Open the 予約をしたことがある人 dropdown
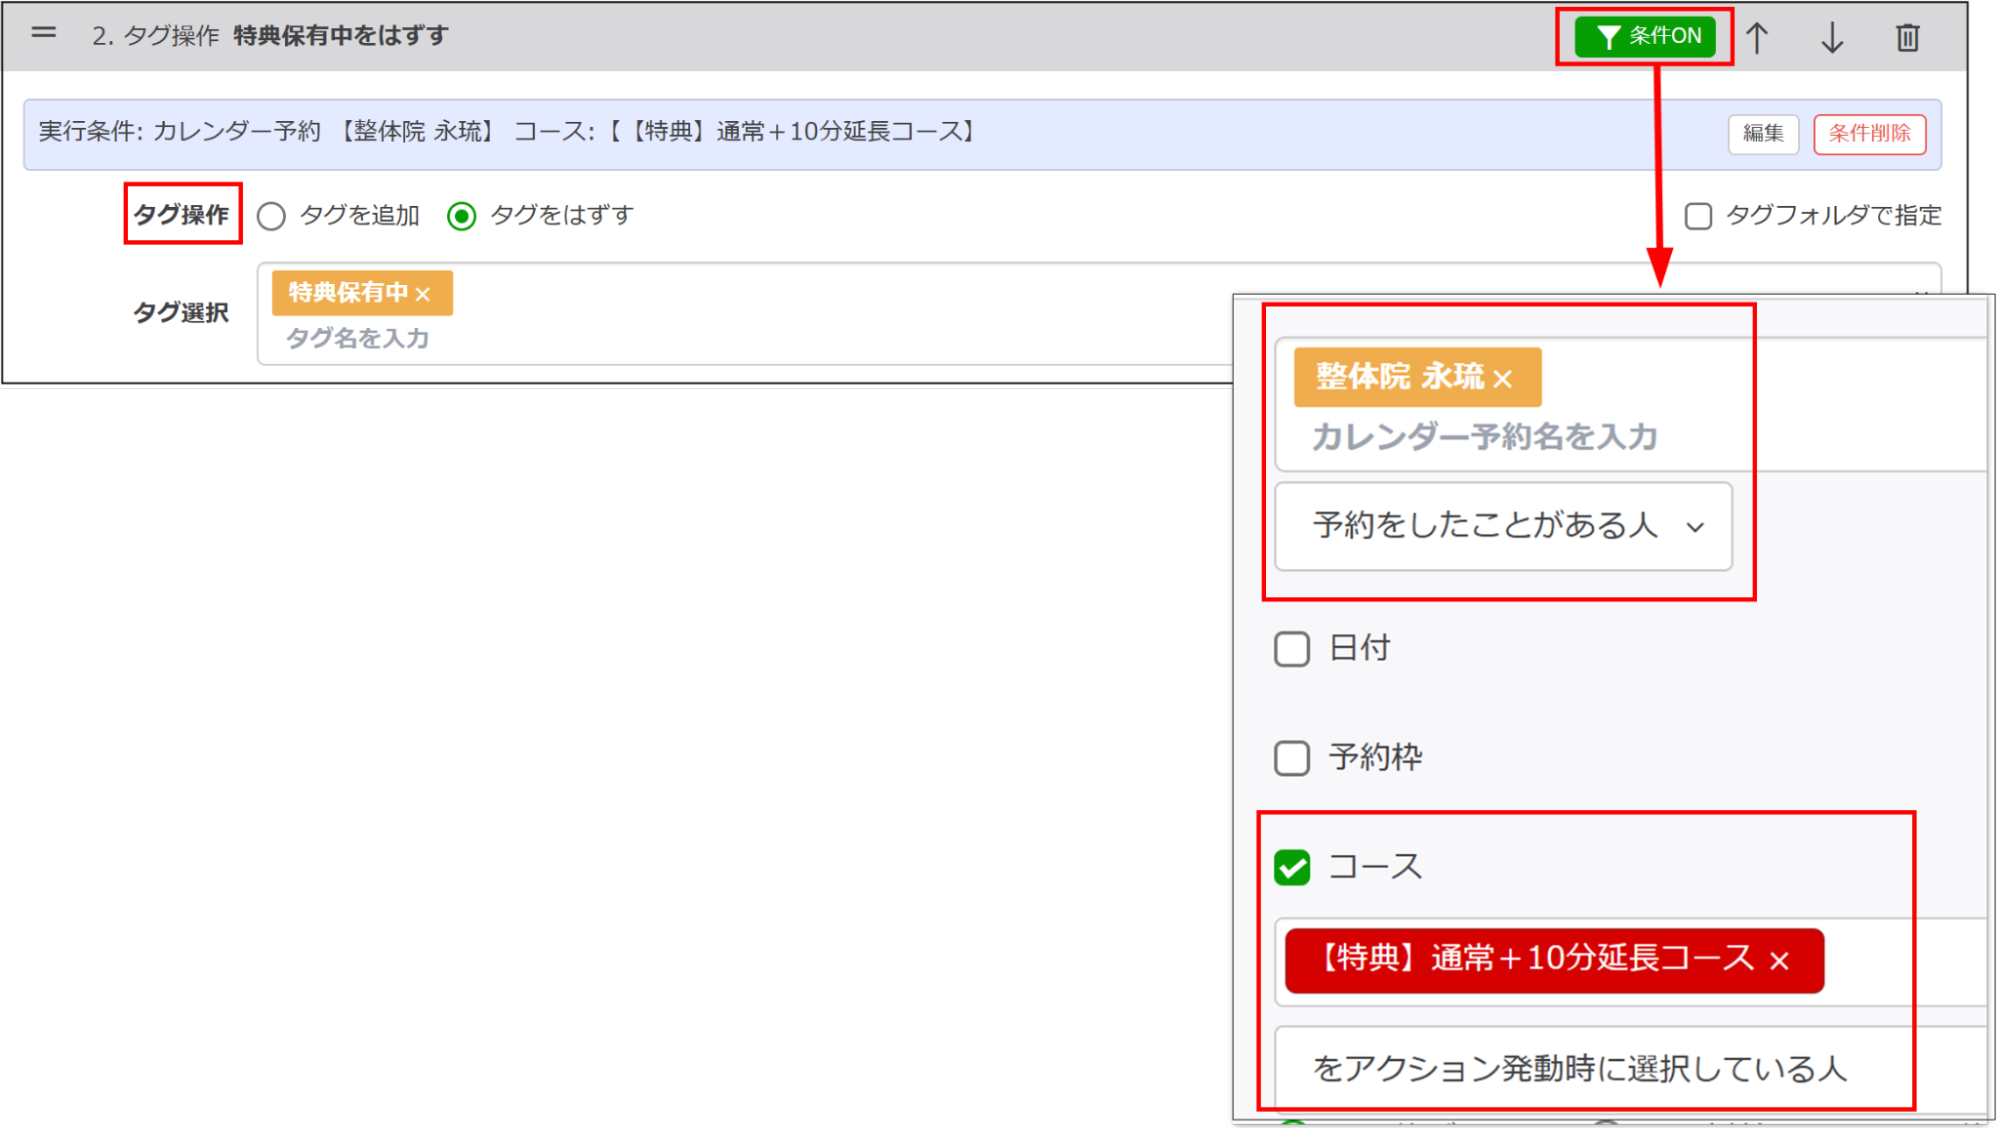 1502,526
